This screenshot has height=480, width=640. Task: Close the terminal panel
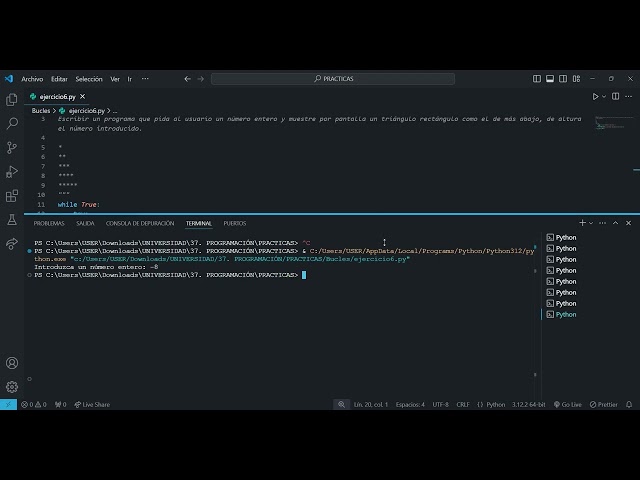point(629,223)
